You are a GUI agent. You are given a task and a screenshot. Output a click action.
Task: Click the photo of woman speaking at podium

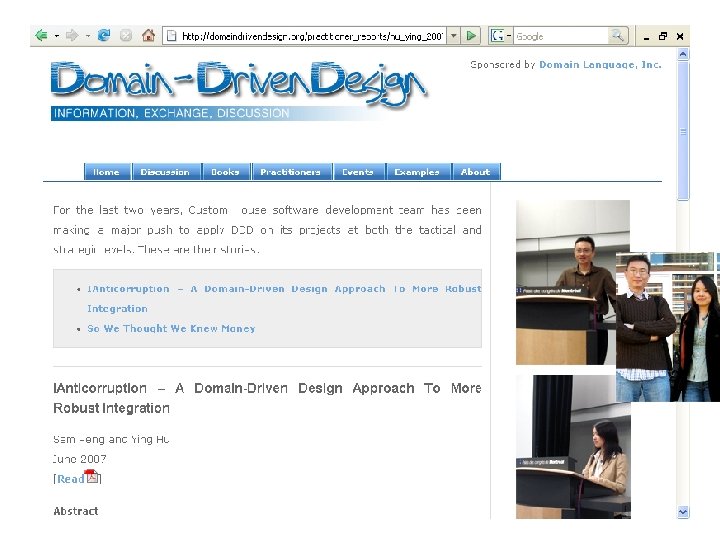tap(573, 447)
